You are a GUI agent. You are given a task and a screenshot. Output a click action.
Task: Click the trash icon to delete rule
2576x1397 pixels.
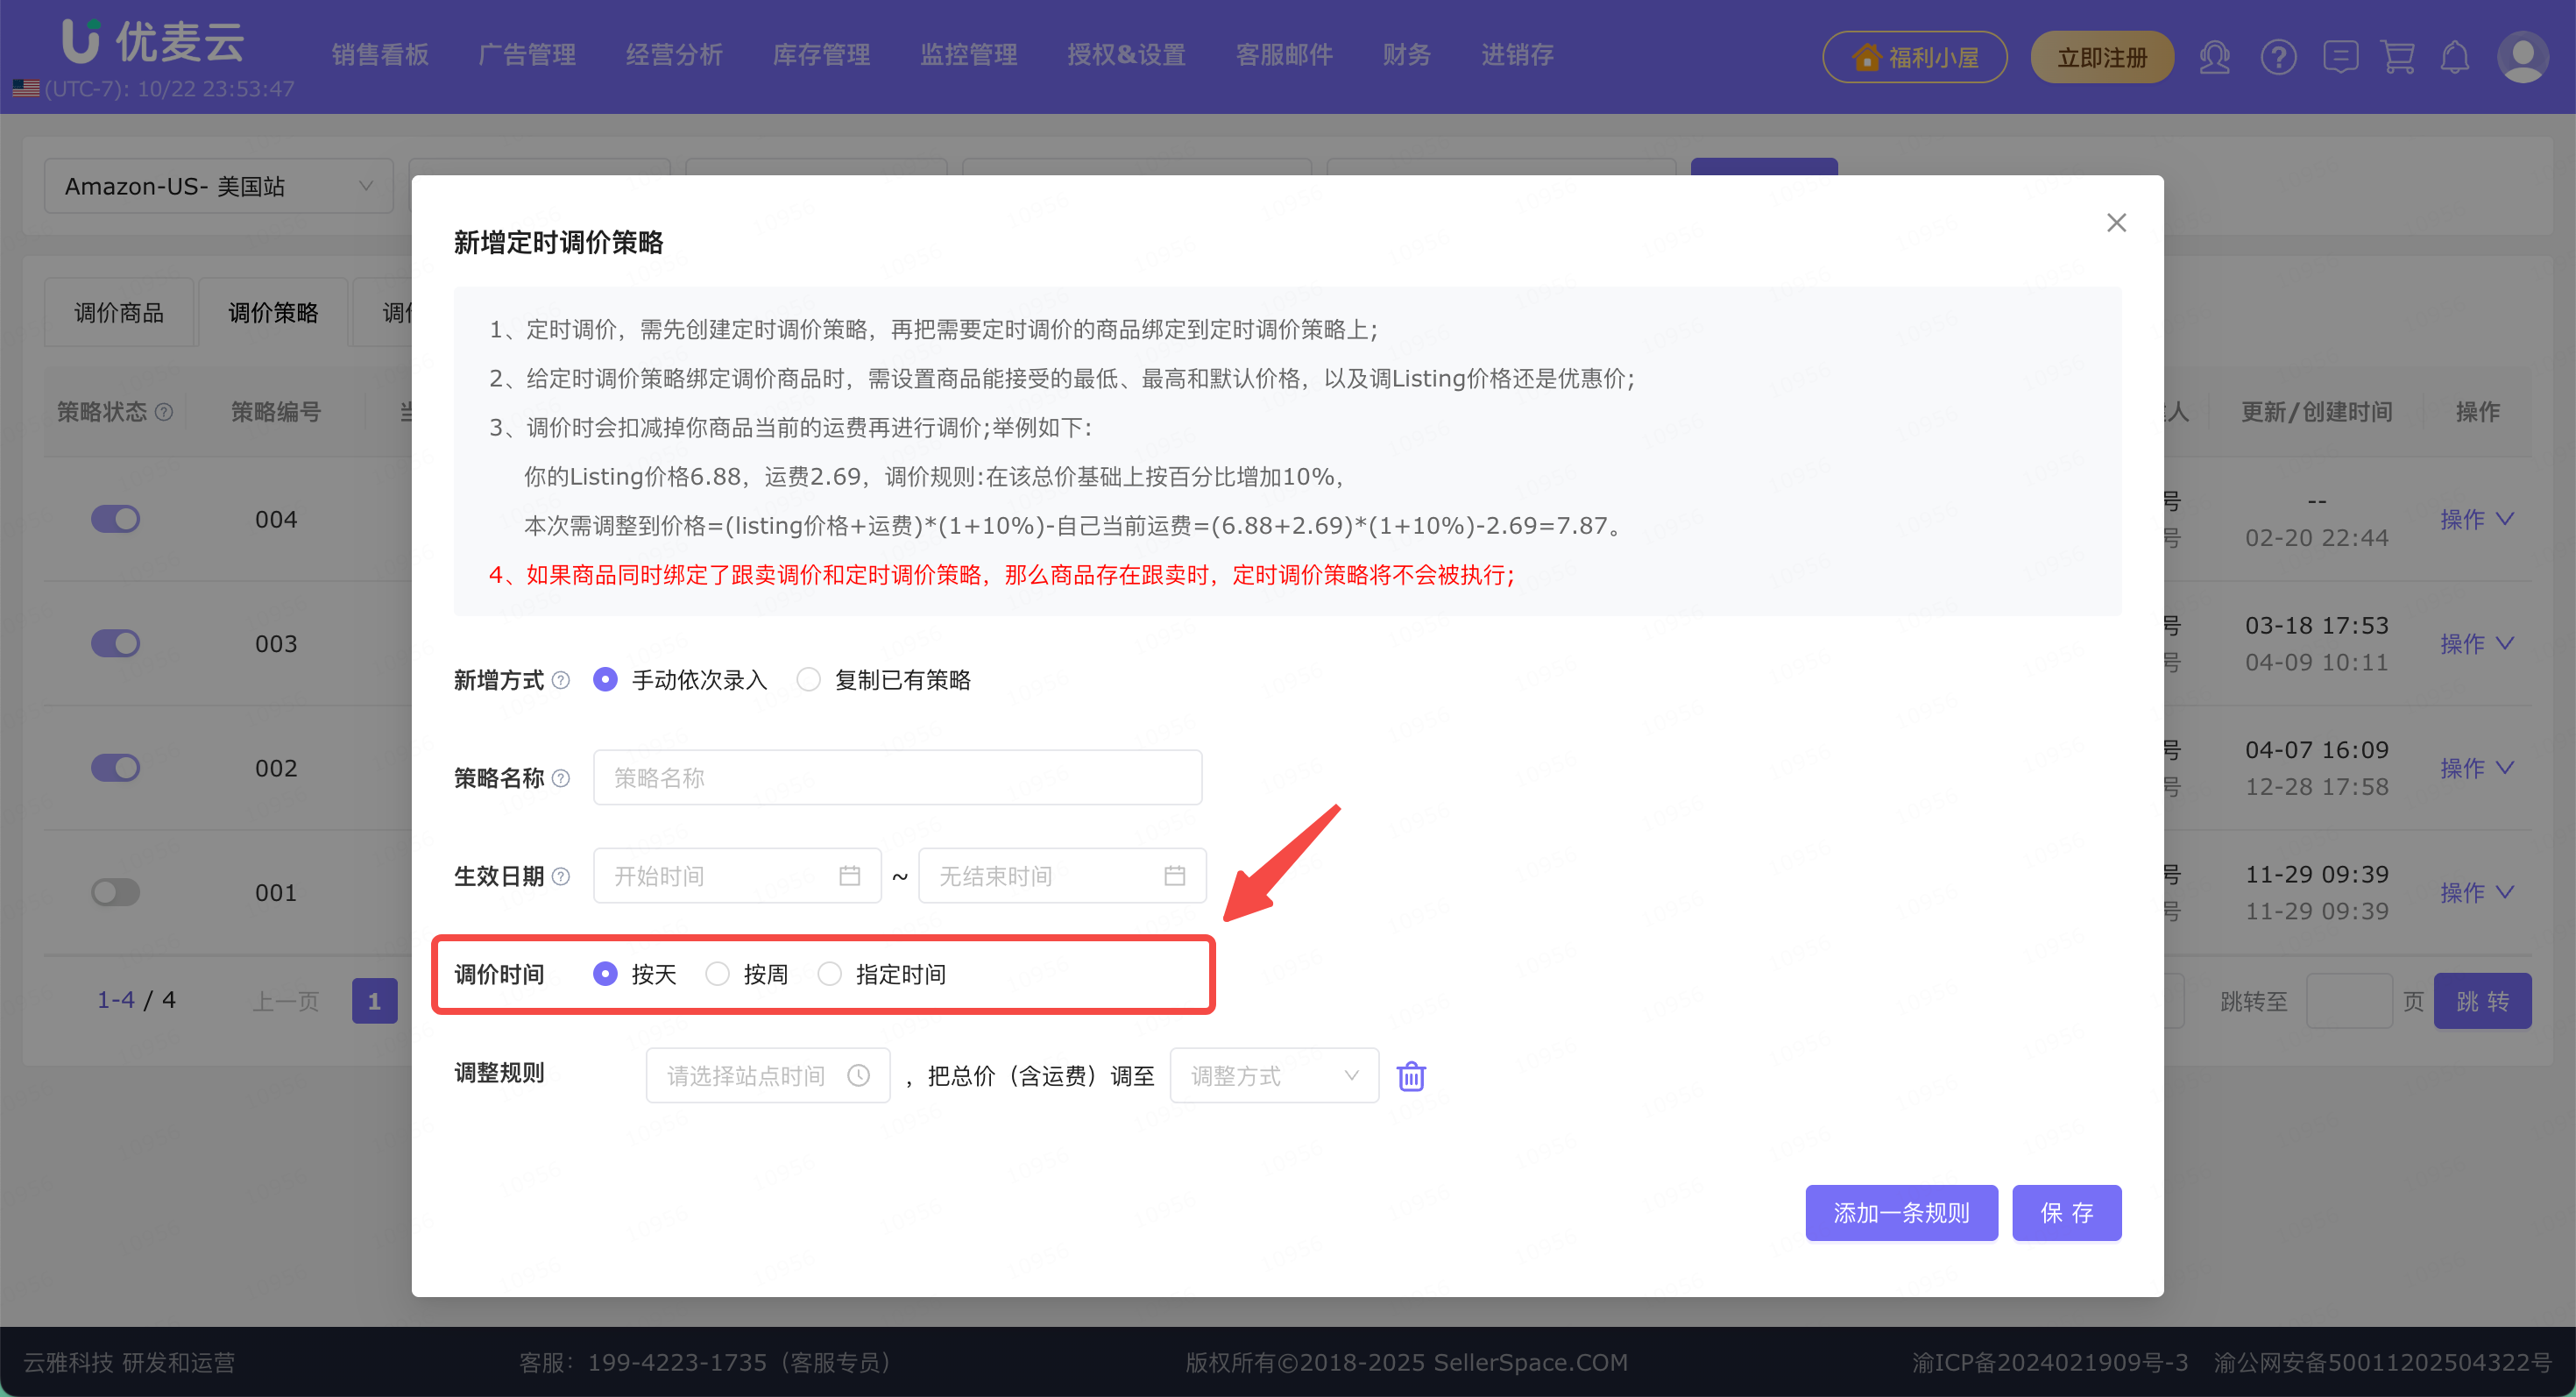1410,1076
